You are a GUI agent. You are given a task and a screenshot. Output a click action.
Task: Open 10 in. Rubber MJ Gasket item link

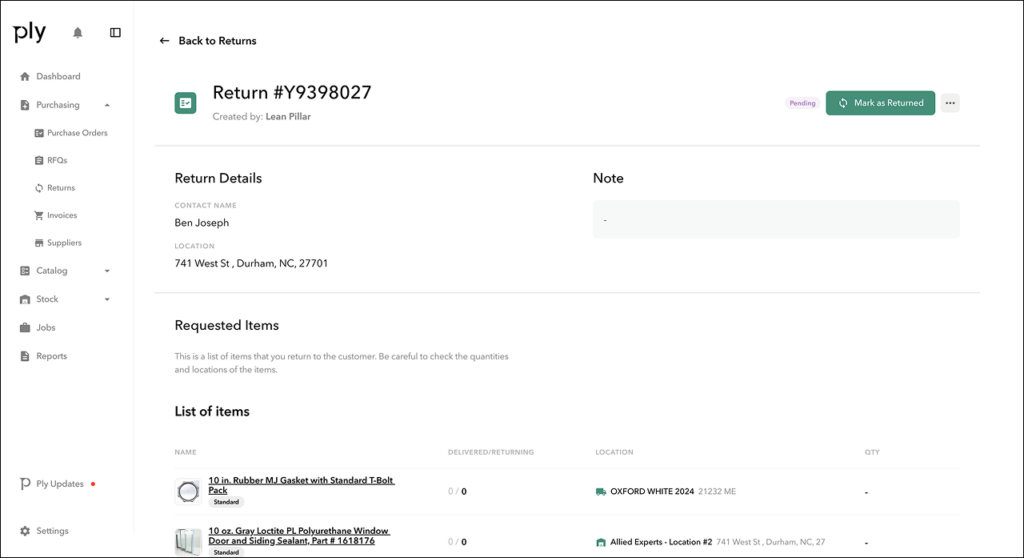click(301, 485)
